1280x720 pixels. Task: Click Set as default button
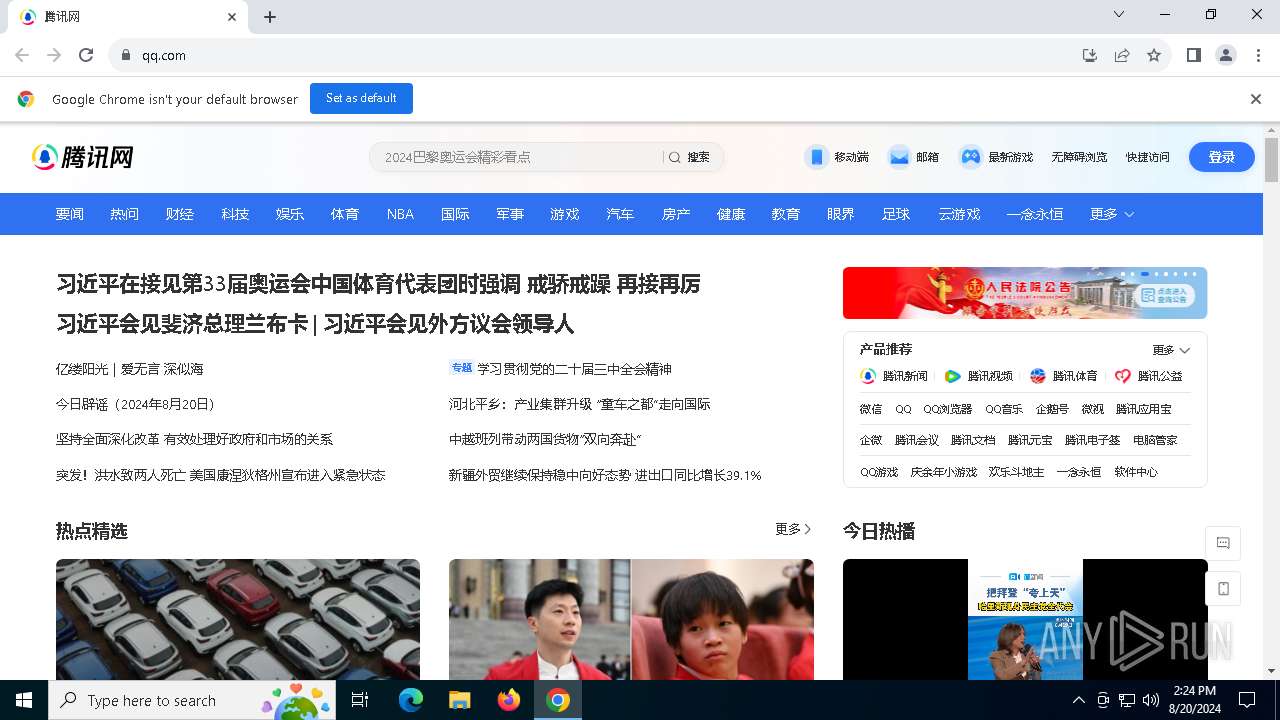coord(361,98)
